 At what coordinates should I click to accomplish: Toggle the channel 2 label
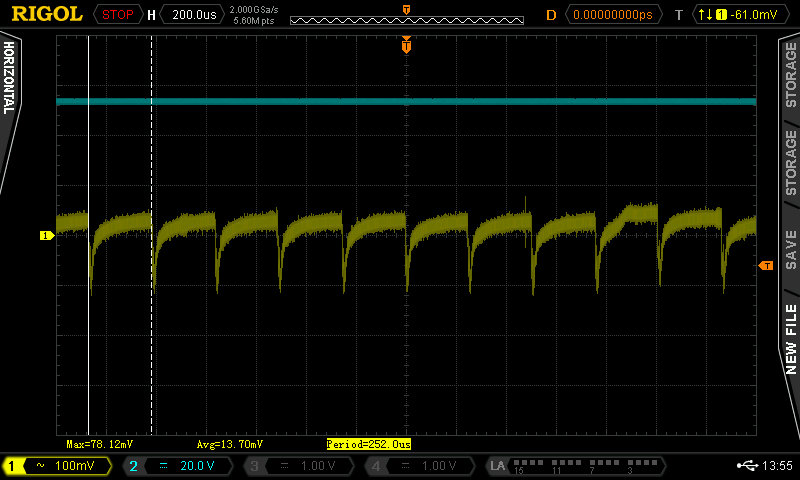(x=133, y=466)
